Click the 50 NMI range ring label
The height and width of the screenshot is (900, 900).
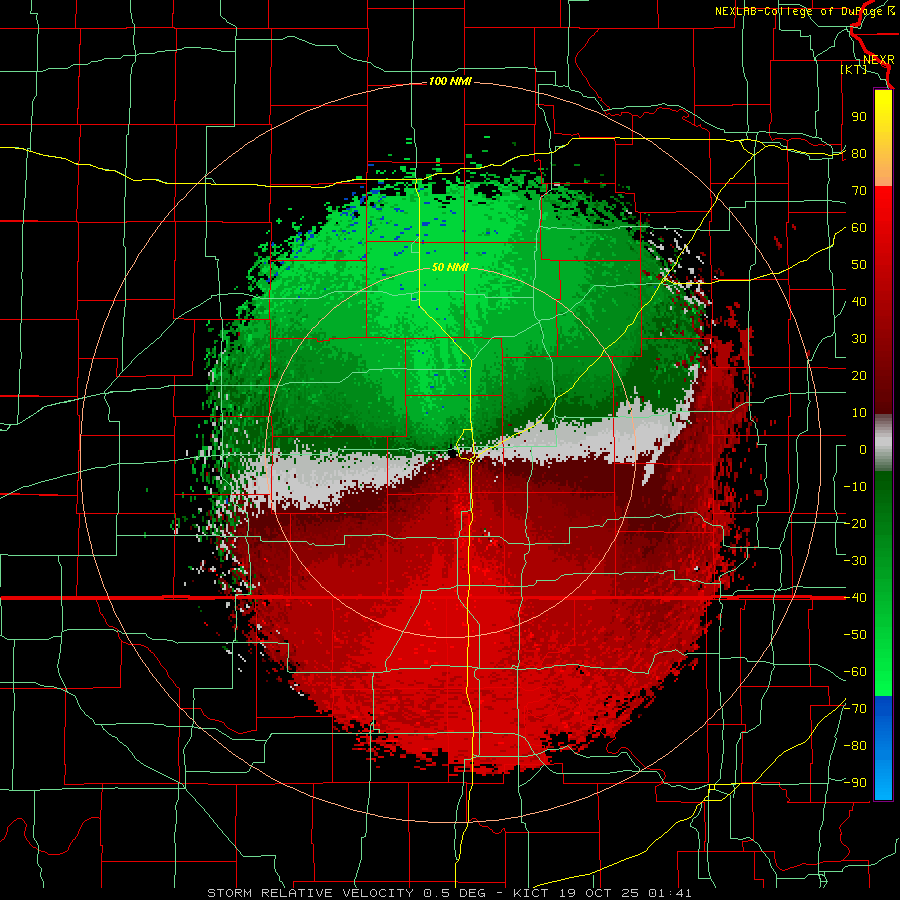[451, 267]
